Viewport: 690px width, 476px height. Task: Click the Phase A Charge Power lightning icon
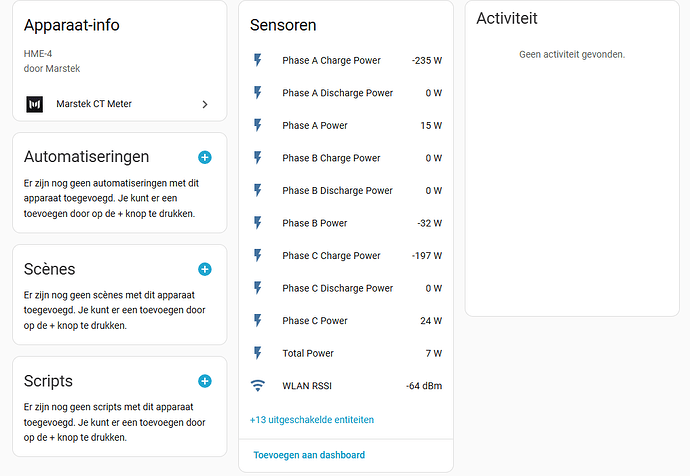click(x=257, y=60)
